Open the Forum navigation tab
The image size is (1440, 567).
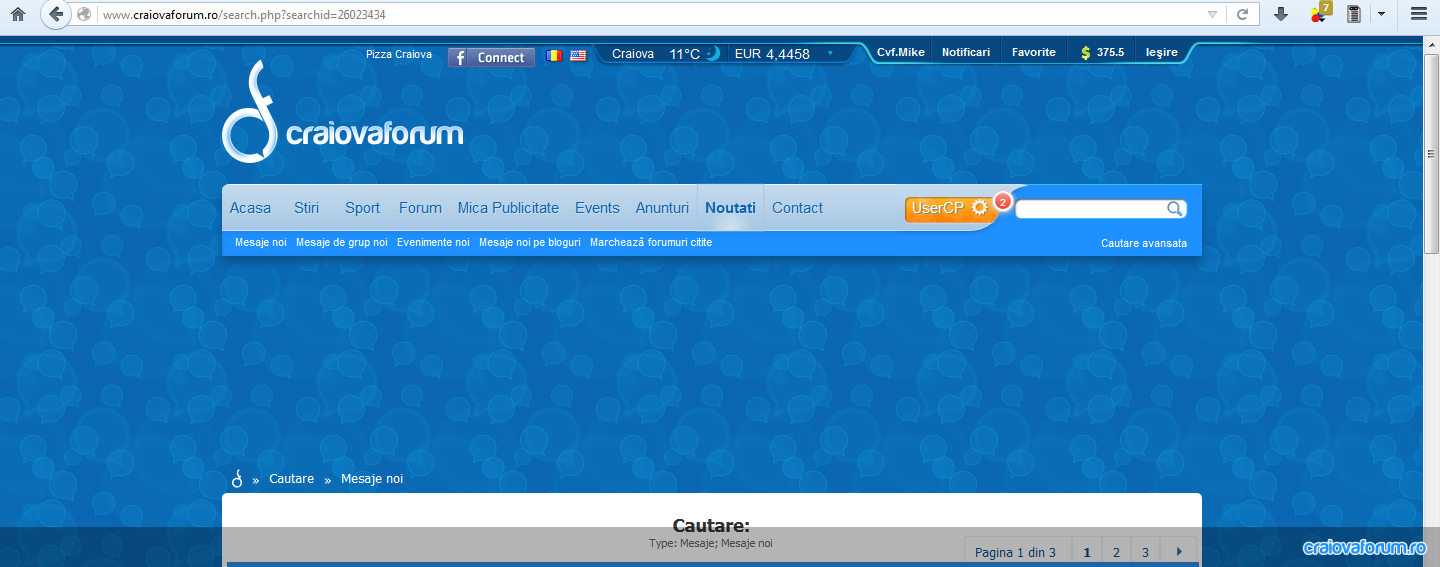pos(420,208)
